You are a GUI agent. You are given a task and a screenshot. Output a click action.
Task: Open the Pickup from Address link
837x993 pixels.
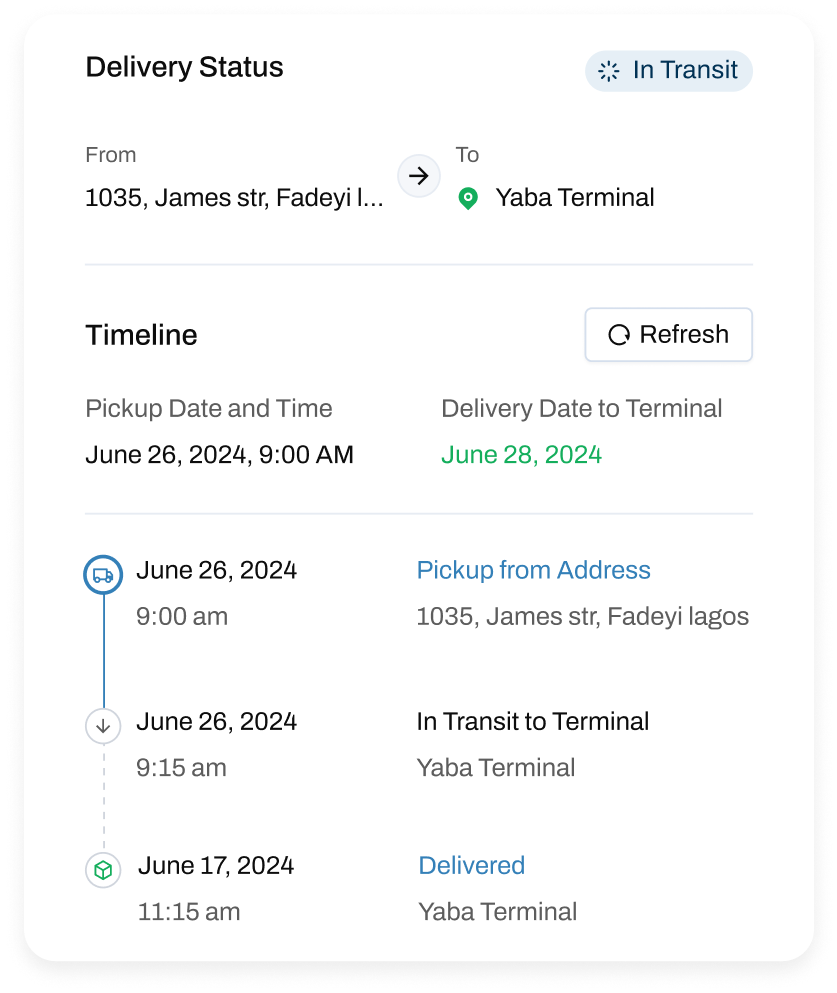(x=533, y=570)
